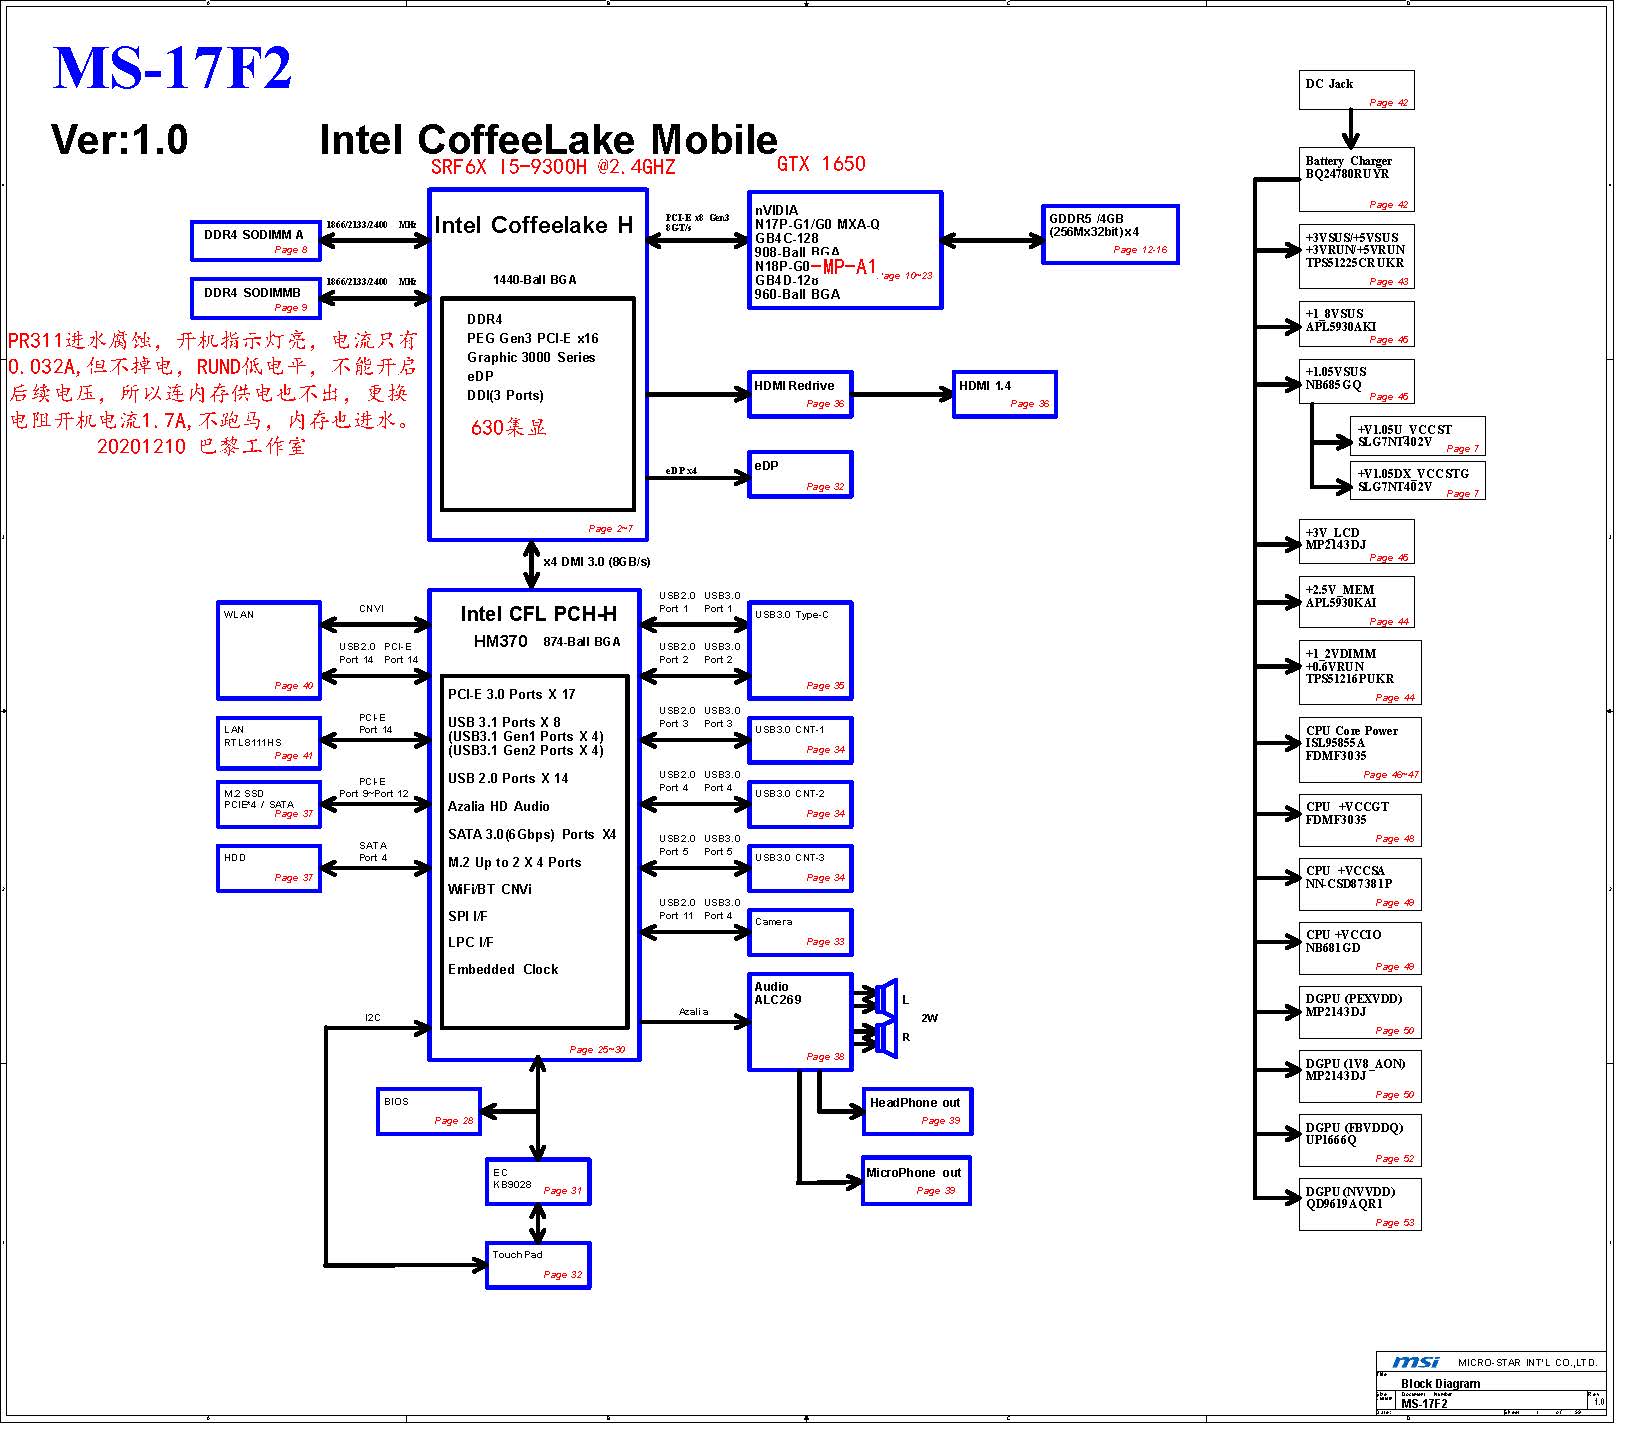Select the Camera block
Viewport: 1645px width, 1454px height.
tap(800, 932)
